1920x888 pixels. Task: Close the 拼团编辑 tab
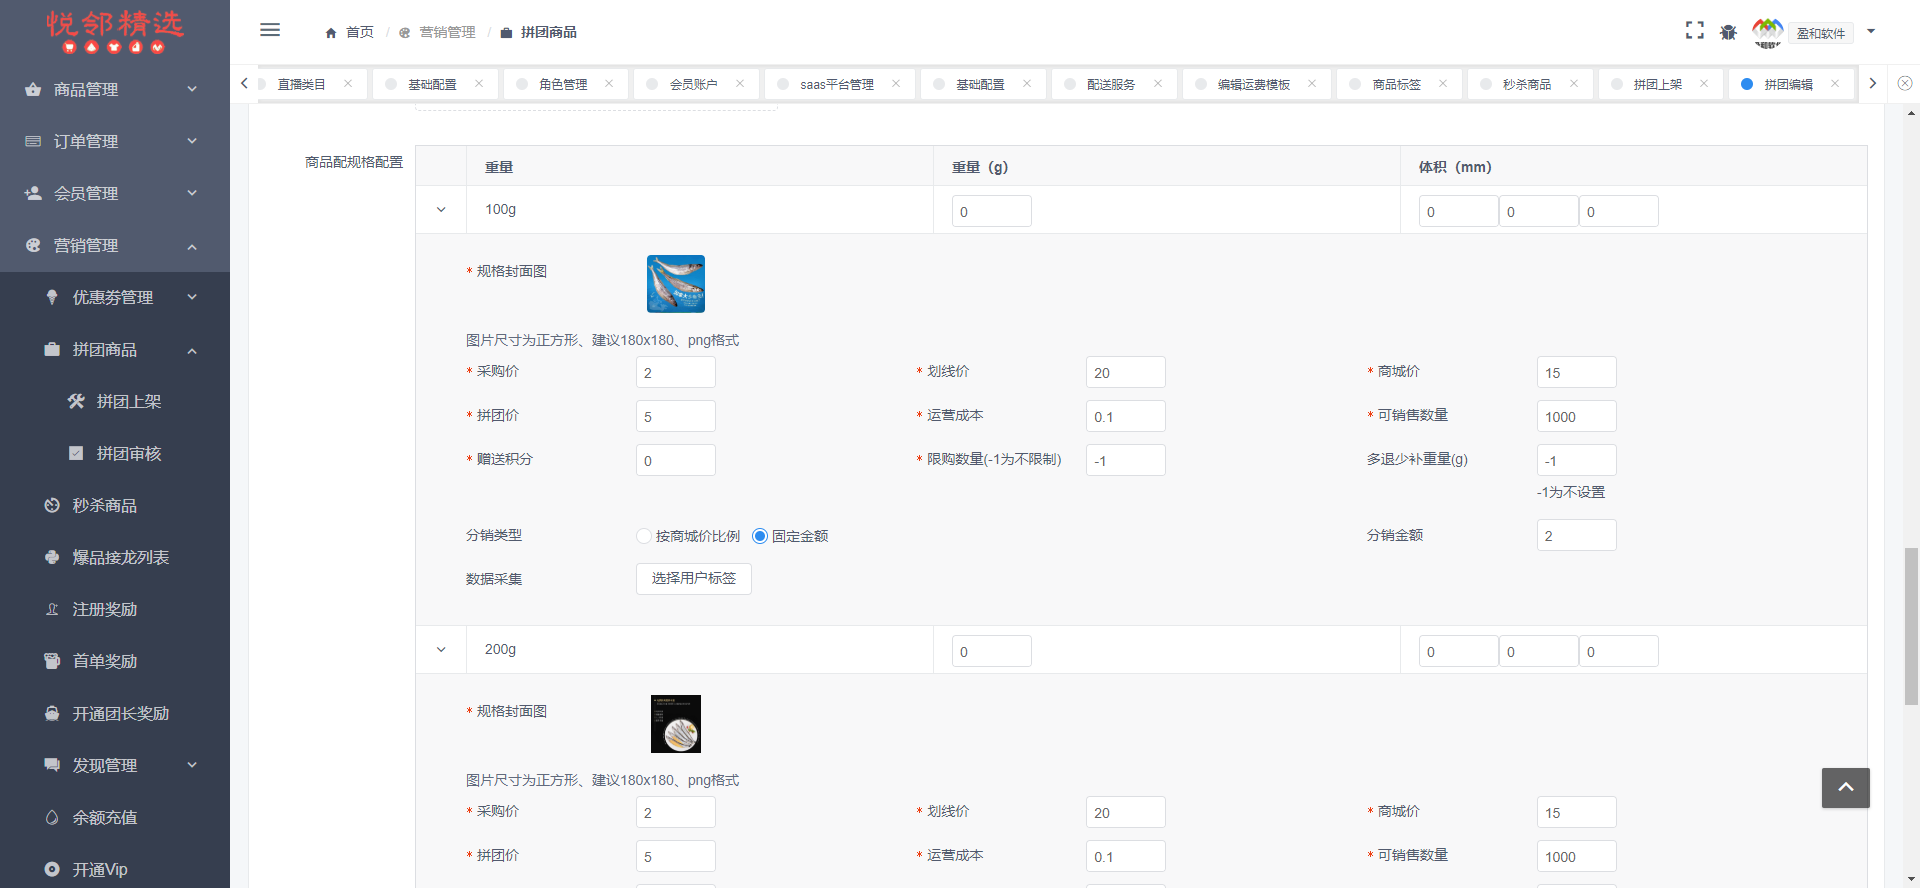click(x=1835, y=83)
